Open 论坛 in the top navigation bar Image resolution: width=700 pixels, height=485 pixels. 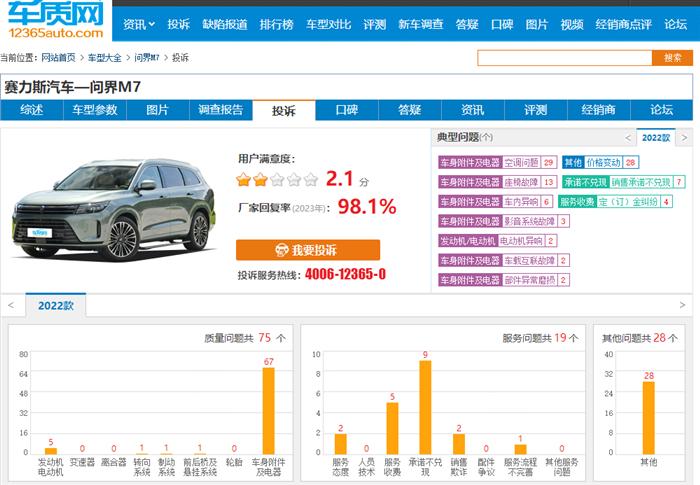tap(675, 24)
